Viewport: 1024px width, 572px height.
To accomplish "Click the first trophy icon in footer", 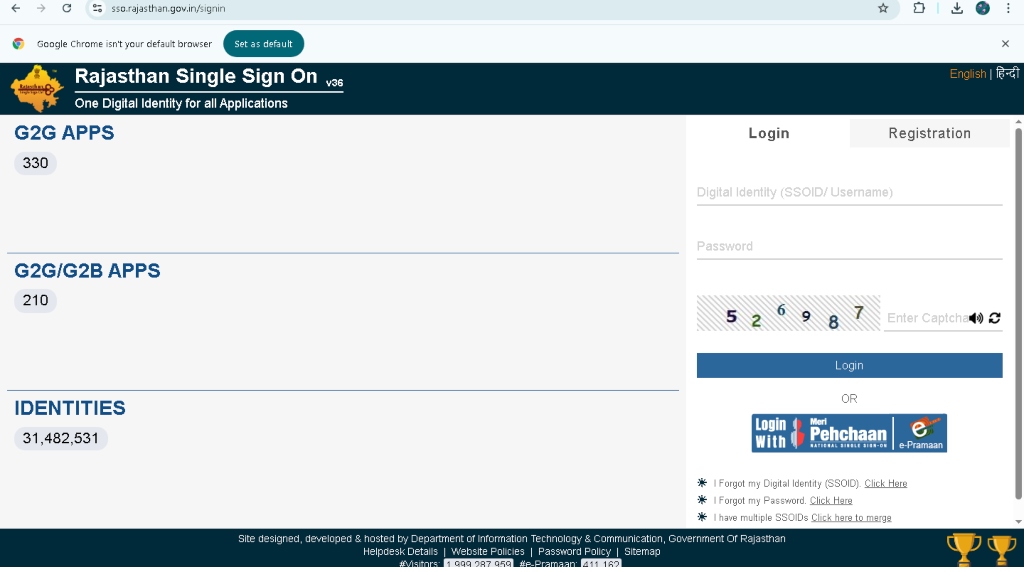I will pyautogui.click(x=964, y=550).
